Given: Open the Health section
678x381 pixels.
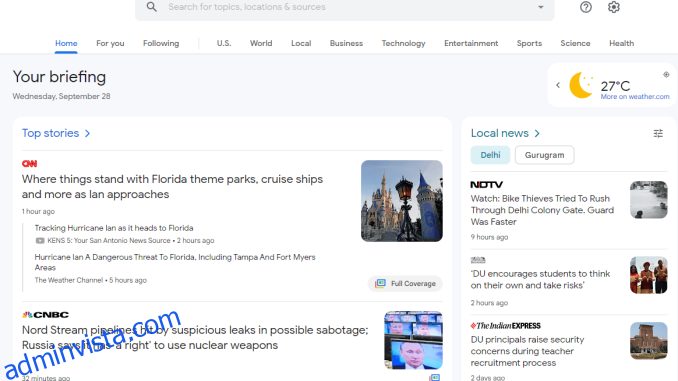Looking at the screenshot, I should pos(621,43).
